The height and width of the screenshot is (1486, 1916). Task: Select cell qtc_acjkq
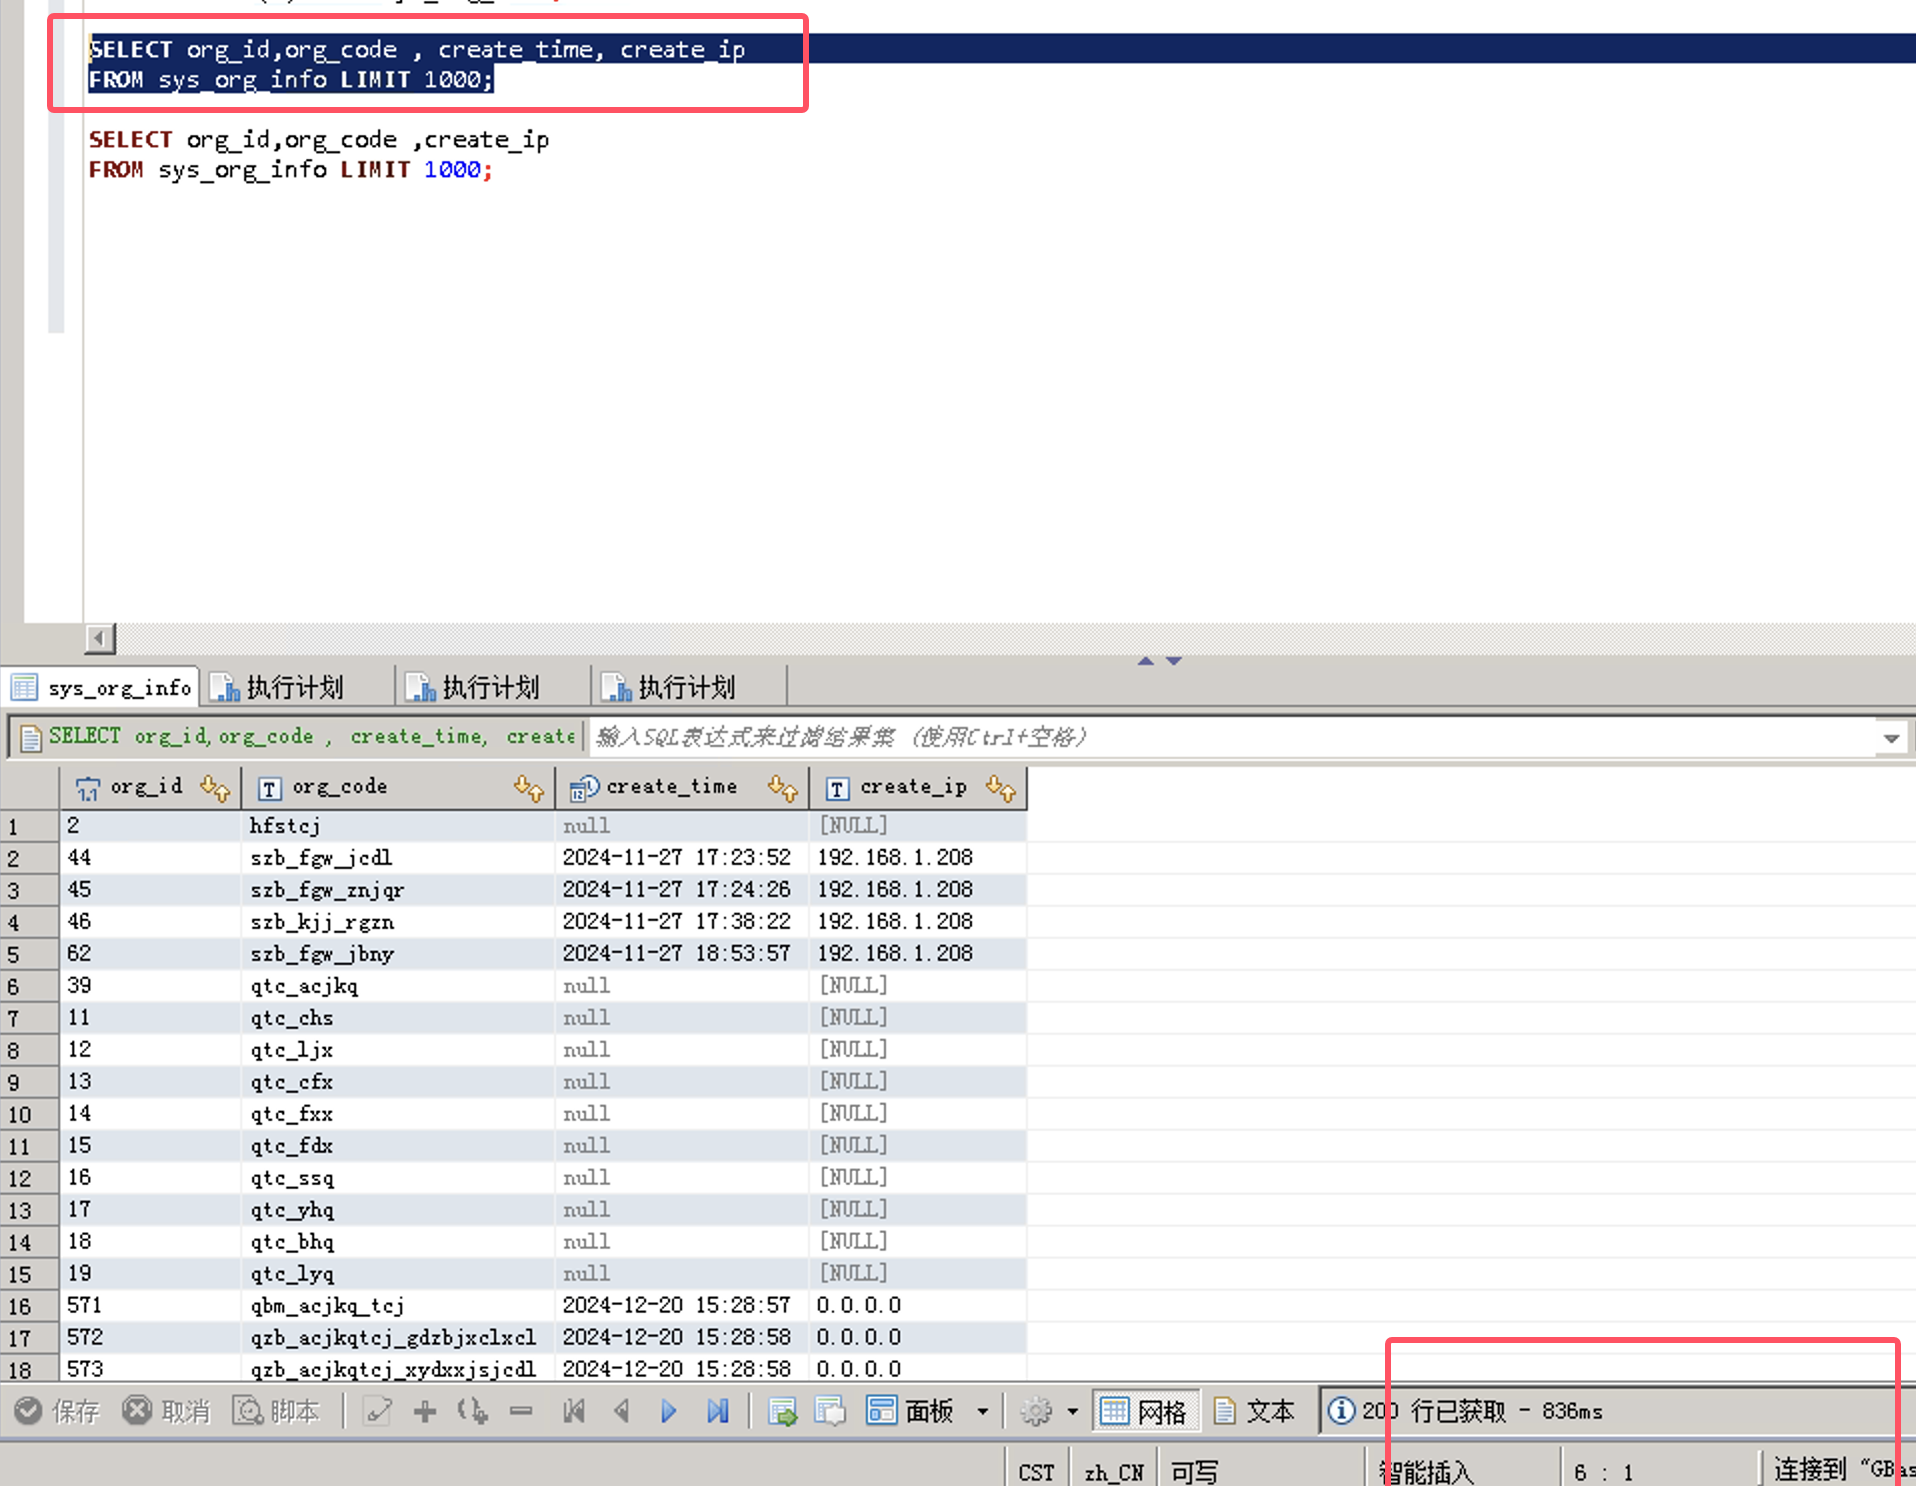pyautogui.click(x=398, y=986)
